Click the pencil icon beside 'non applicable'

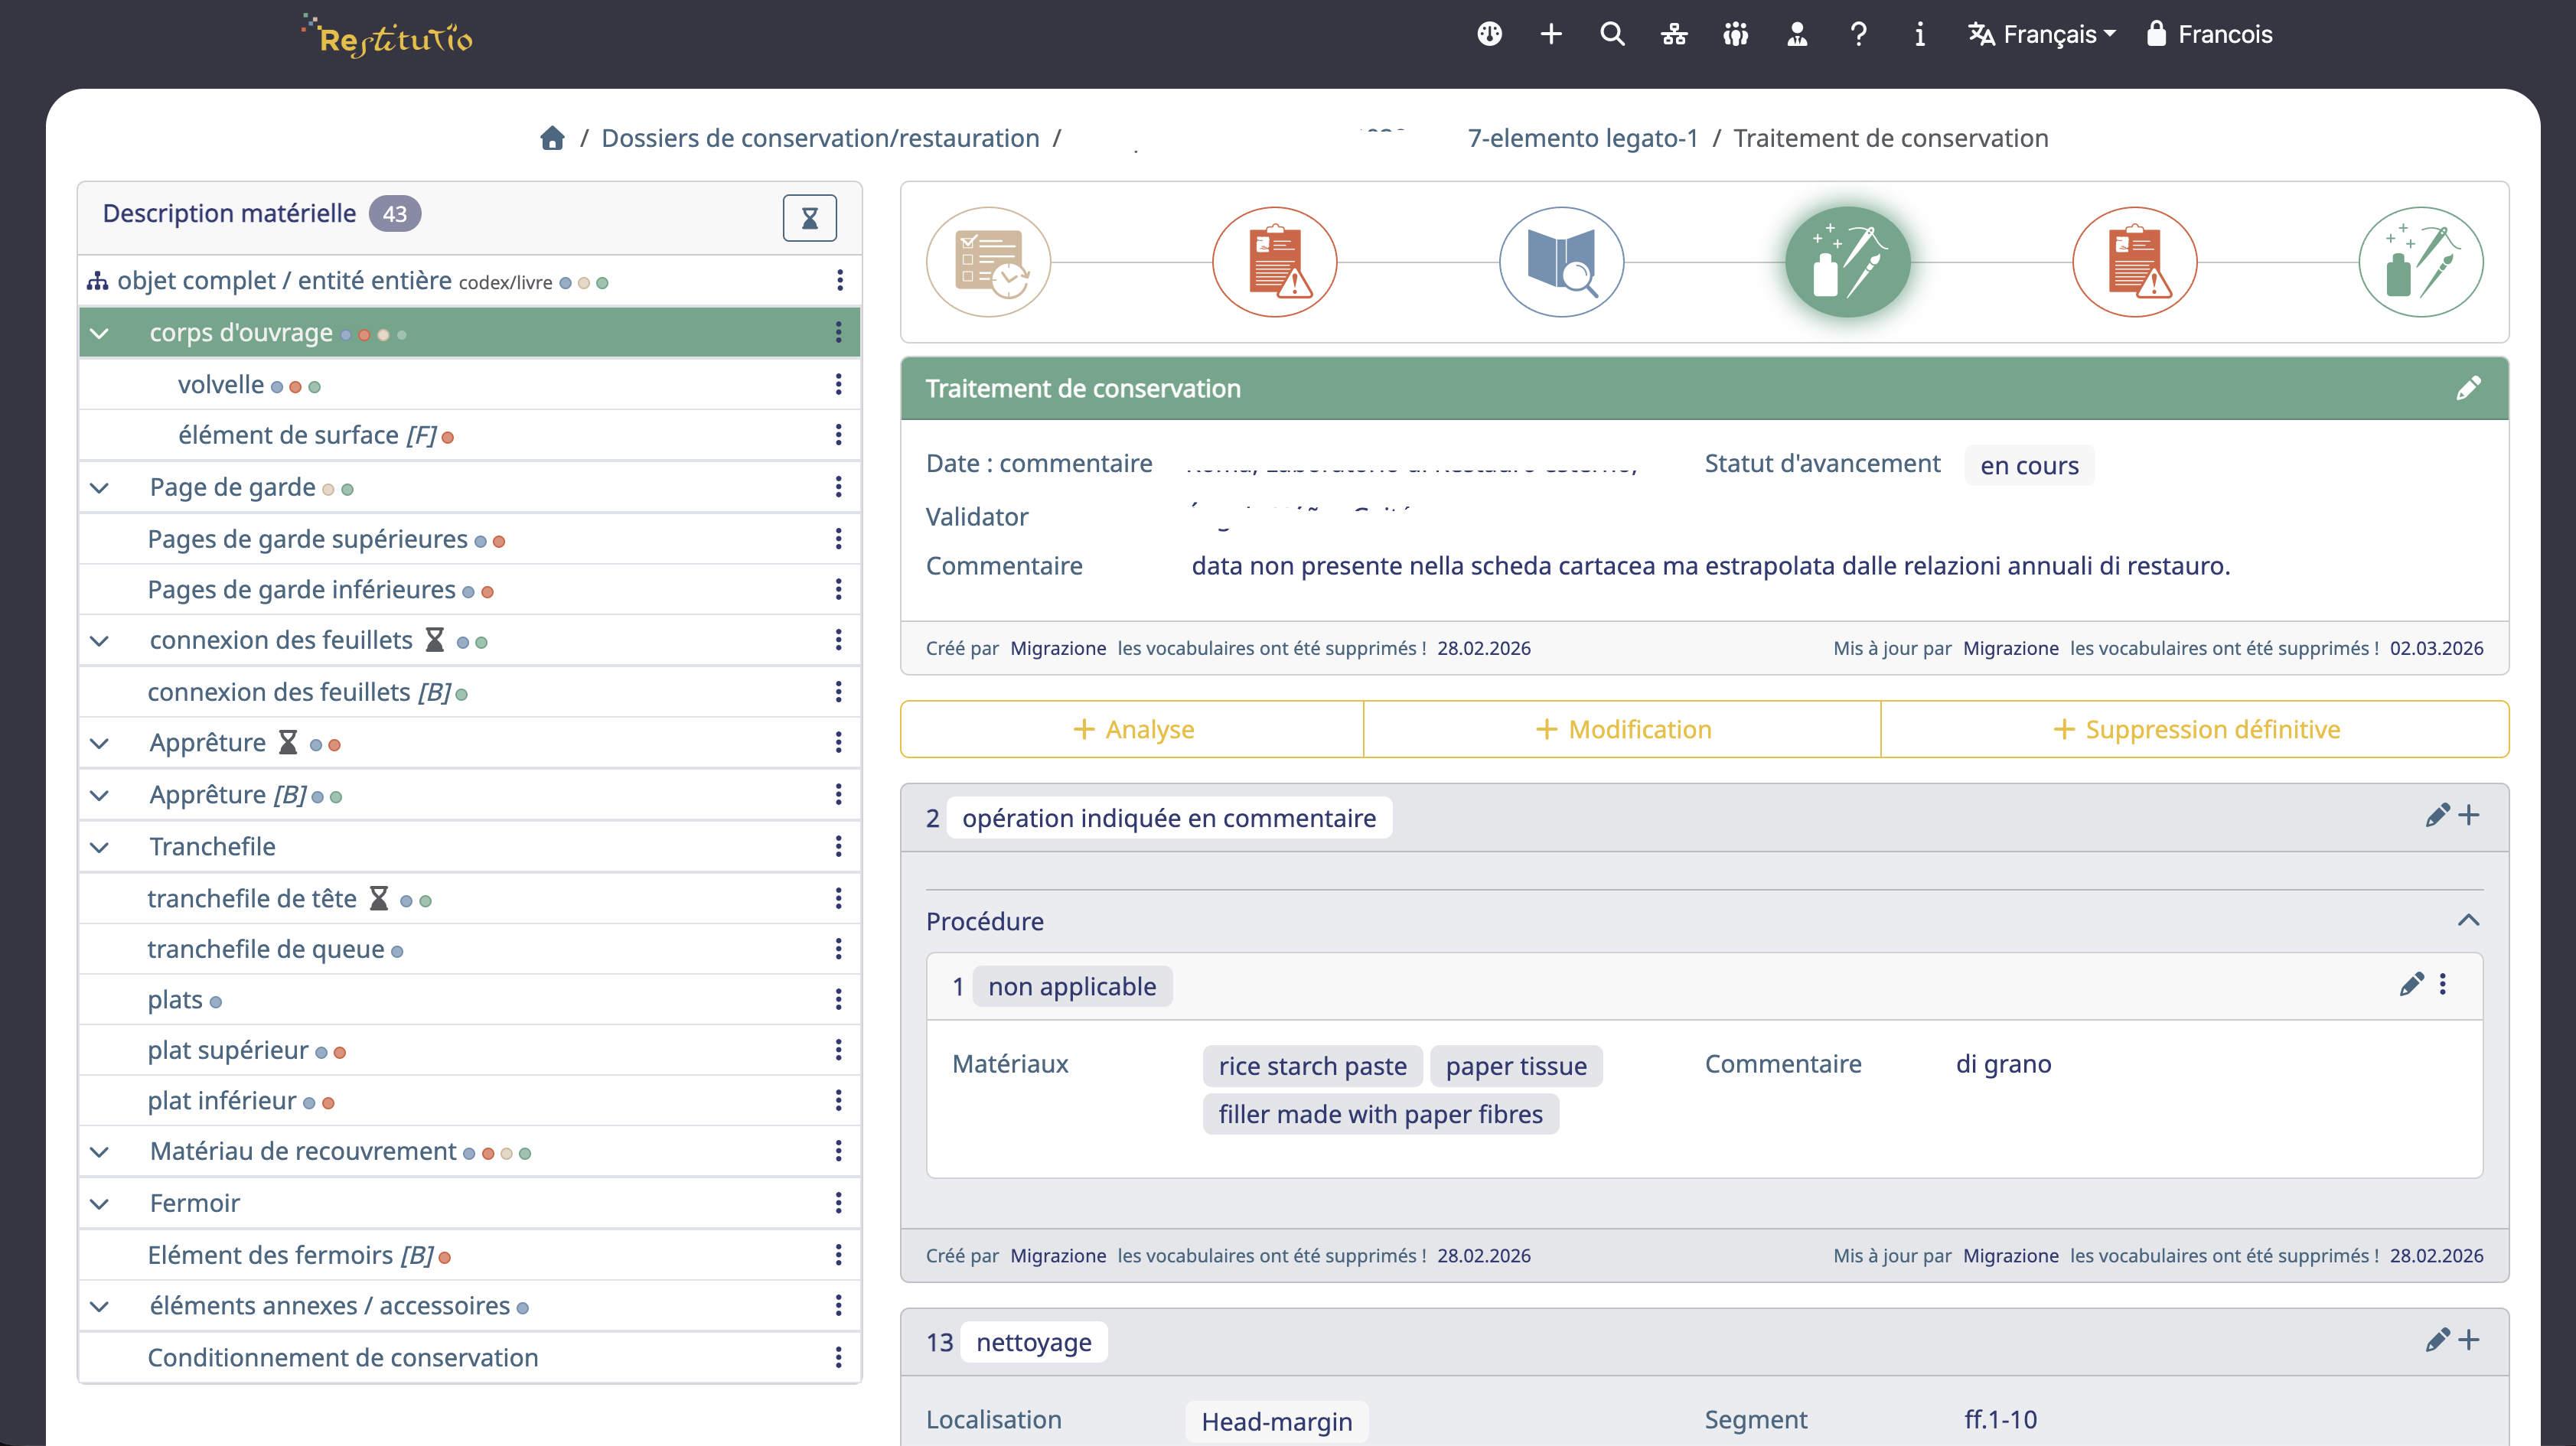coord(2412,984)
